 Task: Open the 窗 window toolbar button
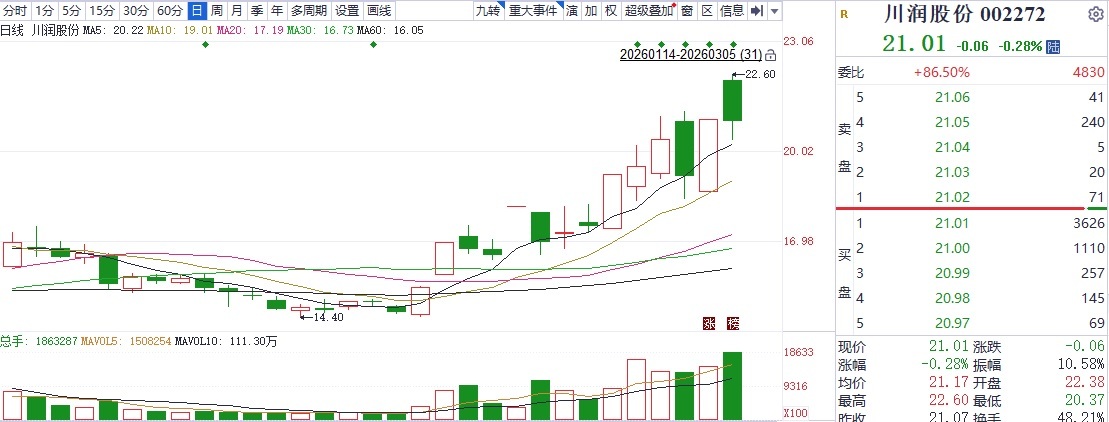coord(687,11)
